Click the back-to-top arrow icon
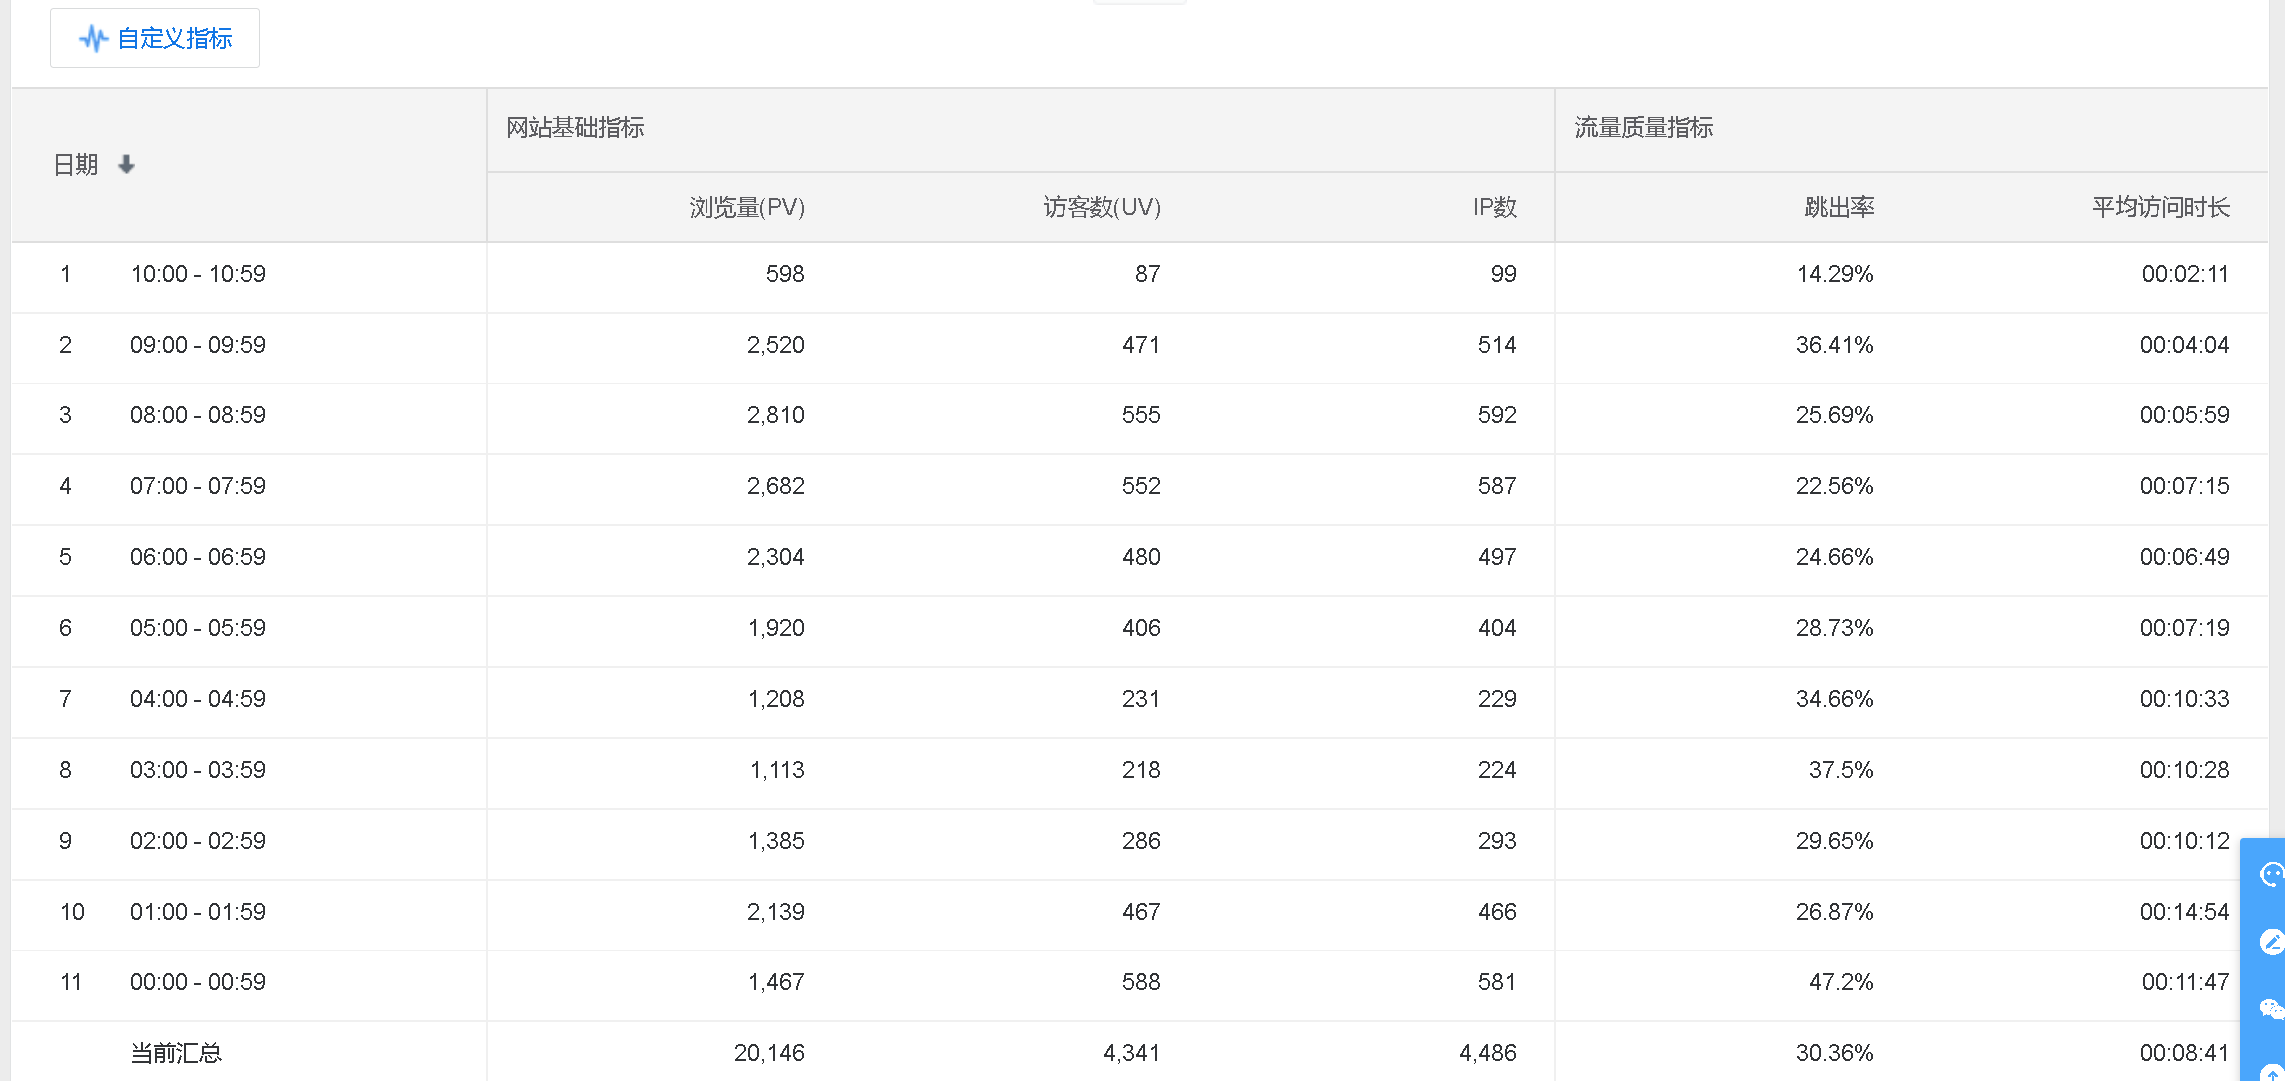Viewport: 2285px width, 1081px height. [x=2271, y=1071]
